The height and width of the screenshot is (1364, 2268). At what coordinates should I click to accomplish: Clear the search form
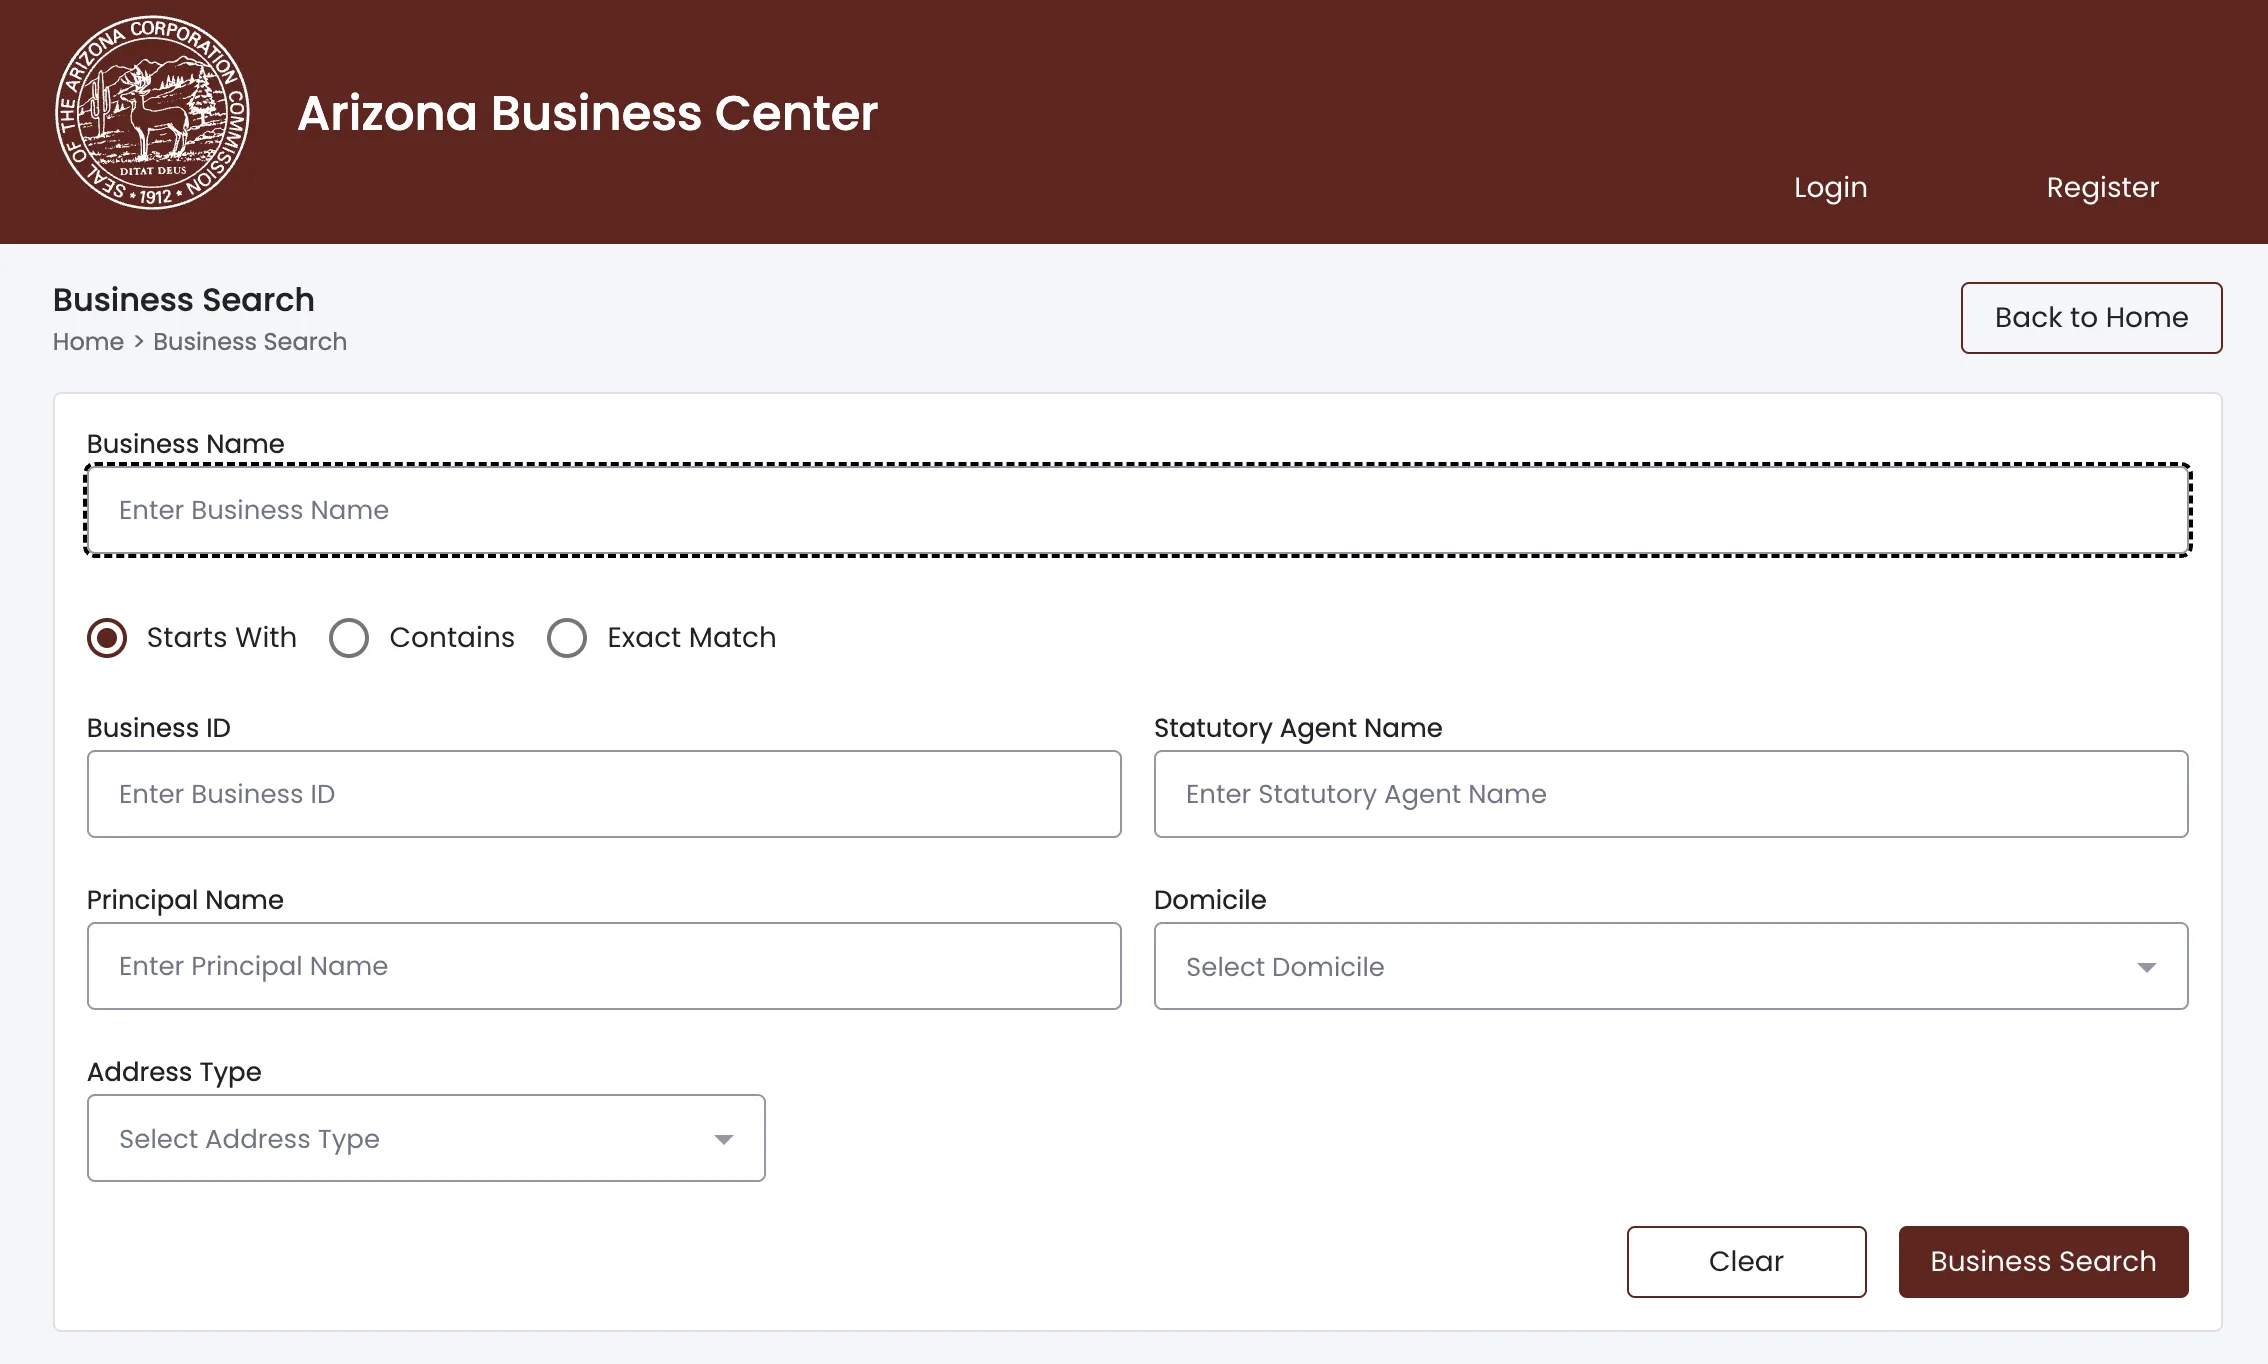coord(1746,1261)
